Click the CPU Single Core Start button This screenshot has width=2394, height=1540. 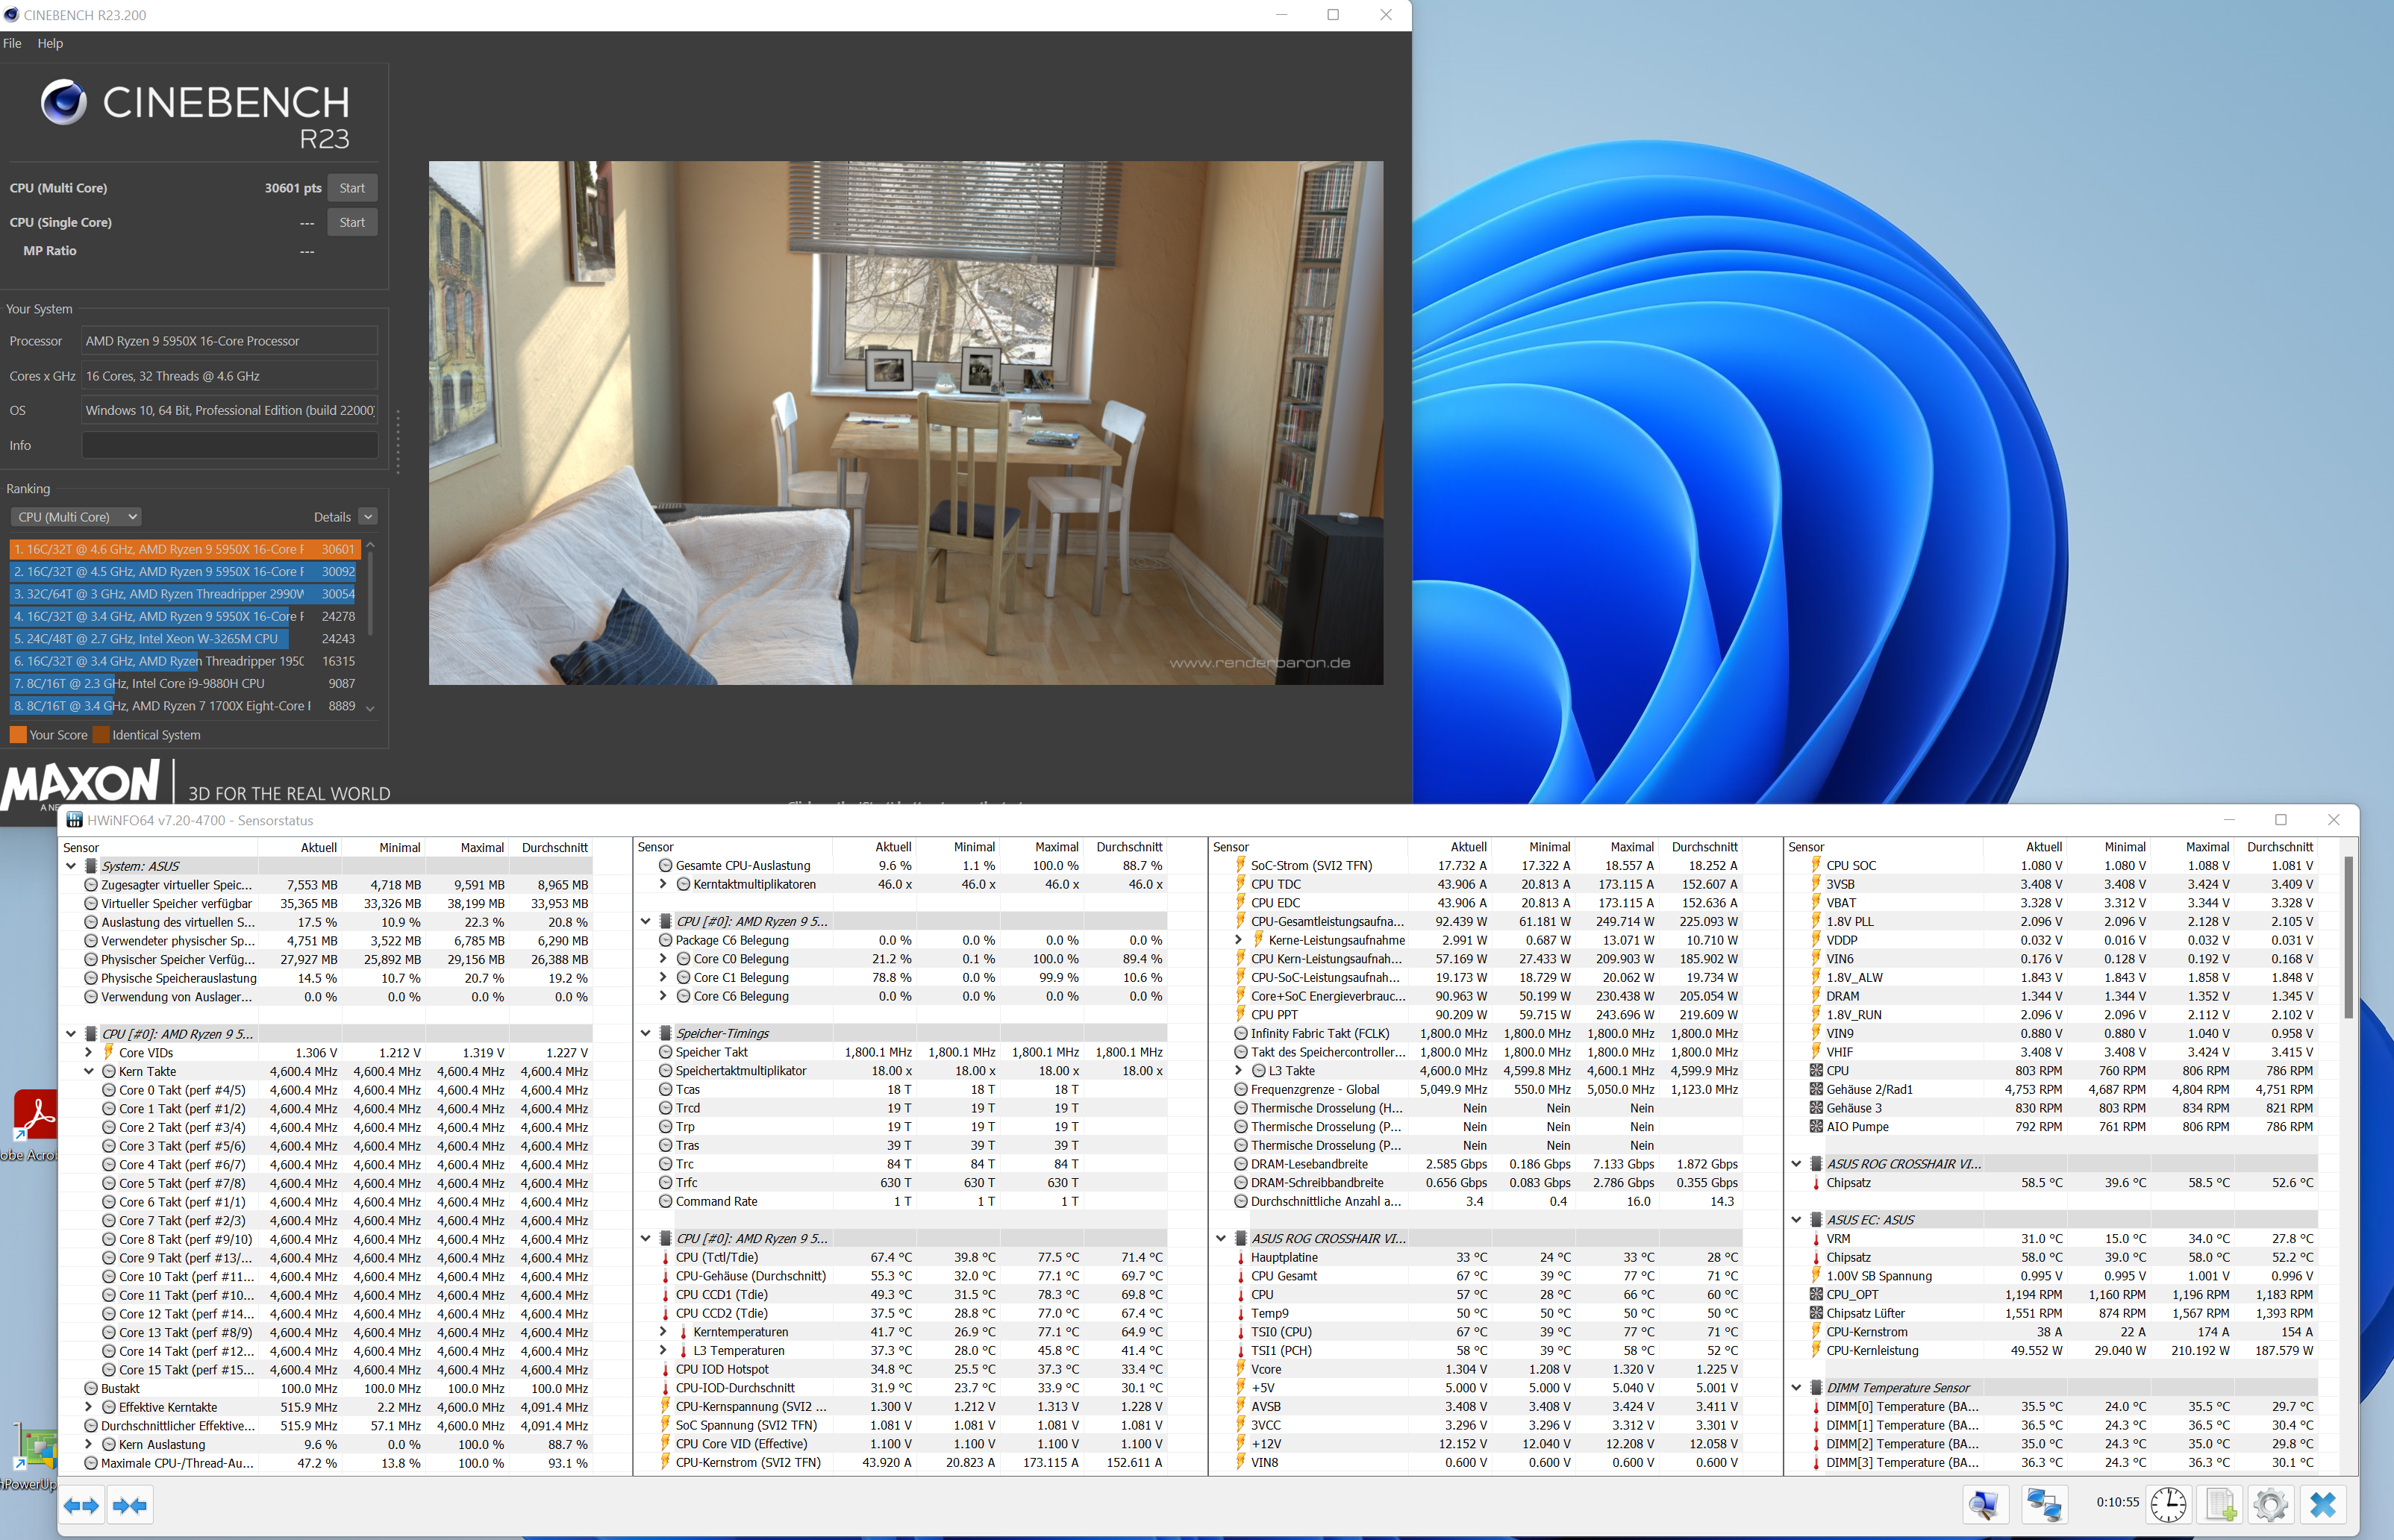349,220
